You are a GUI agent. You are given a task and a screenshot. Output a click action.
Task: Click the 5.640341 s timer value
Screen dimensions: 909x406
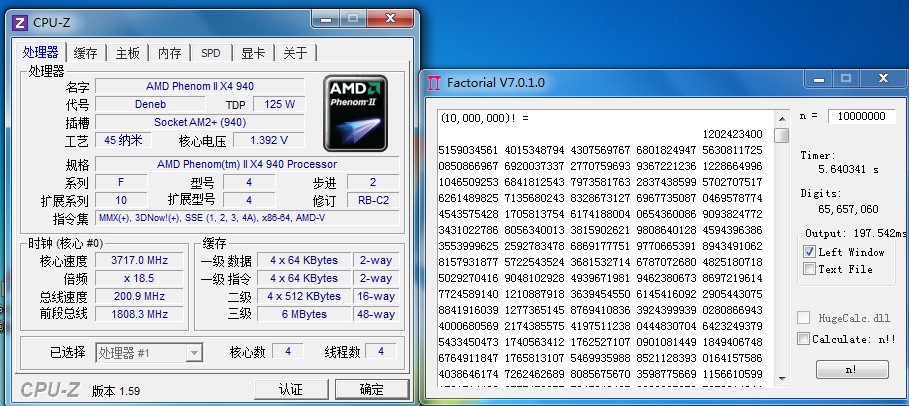[848, 170]
